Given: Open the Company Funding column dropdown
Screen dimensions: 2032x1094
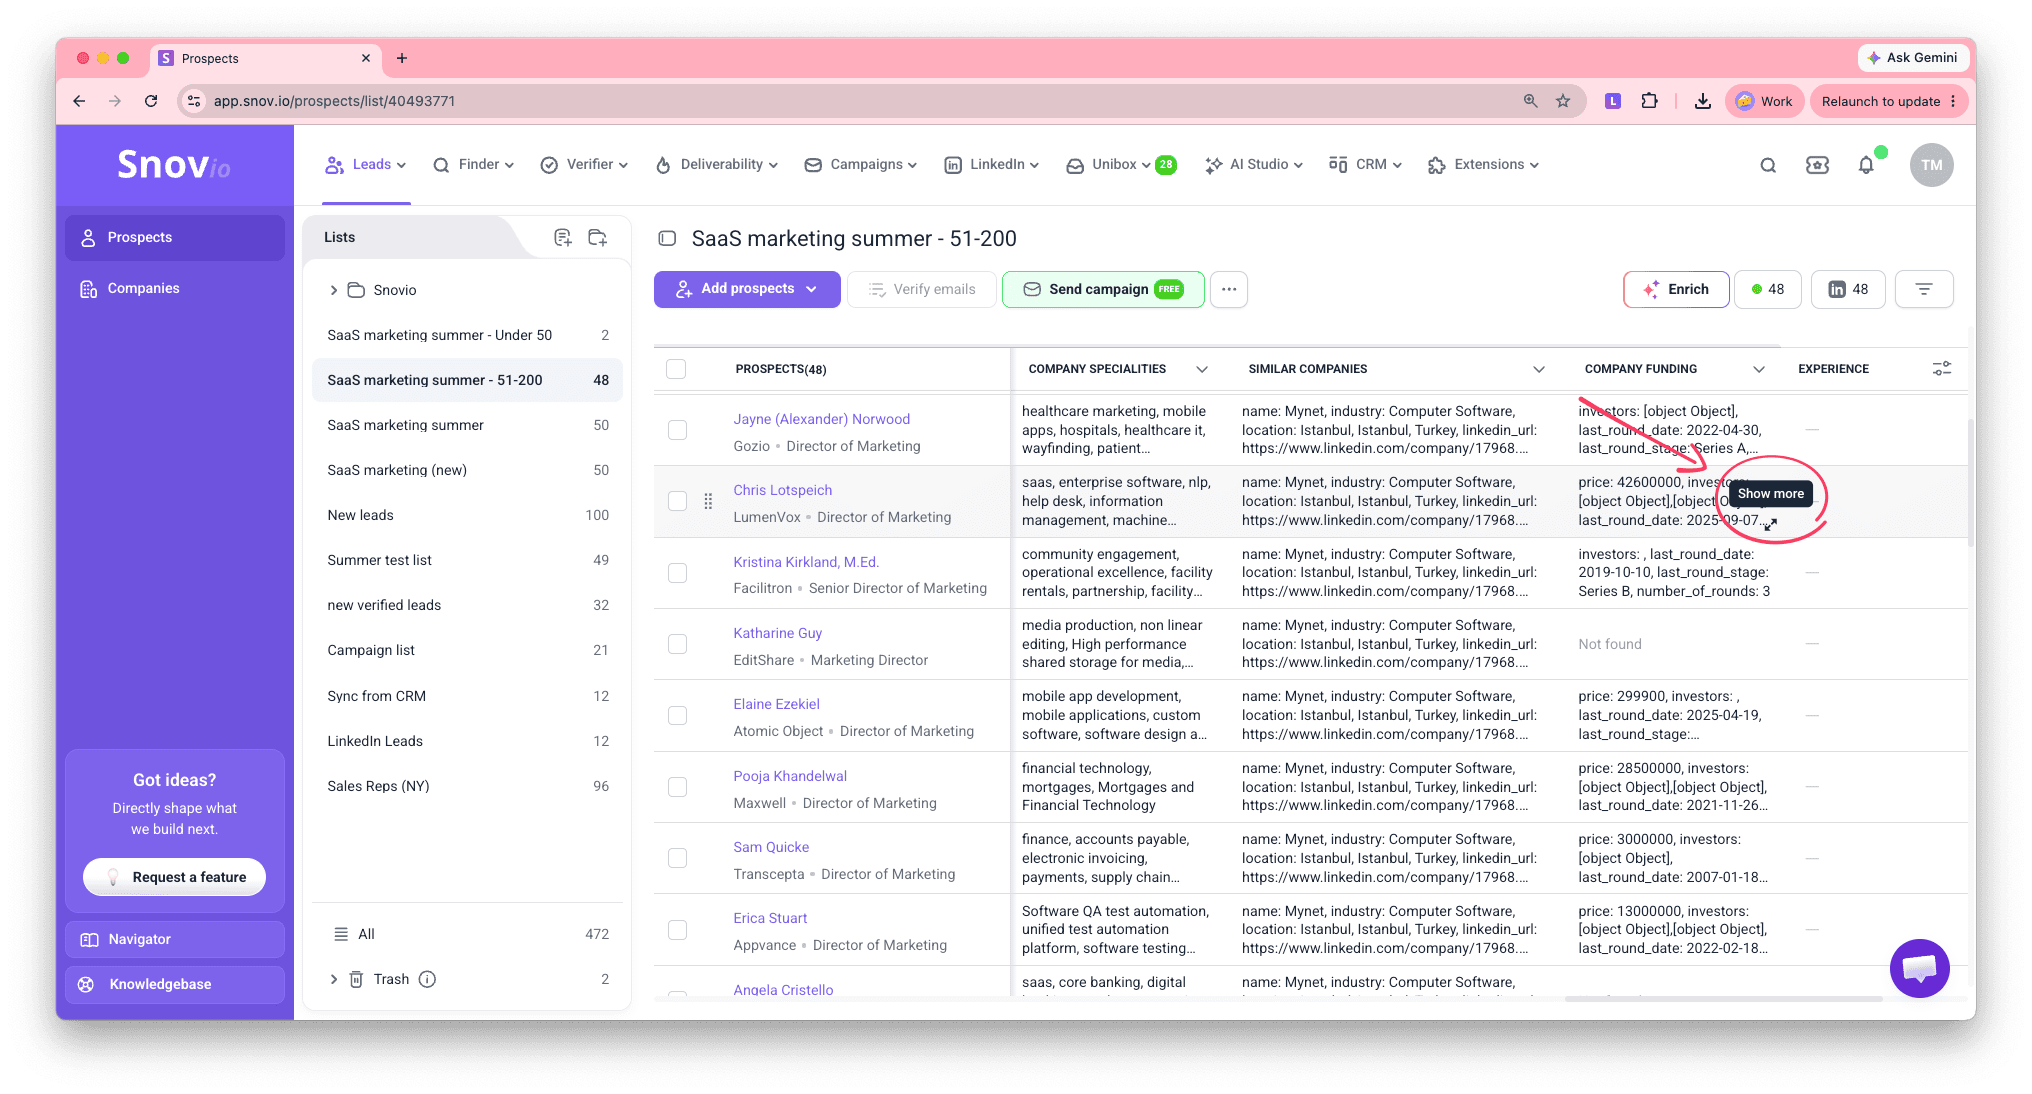Looking at the screenshot, I should tap(1759, 369).
